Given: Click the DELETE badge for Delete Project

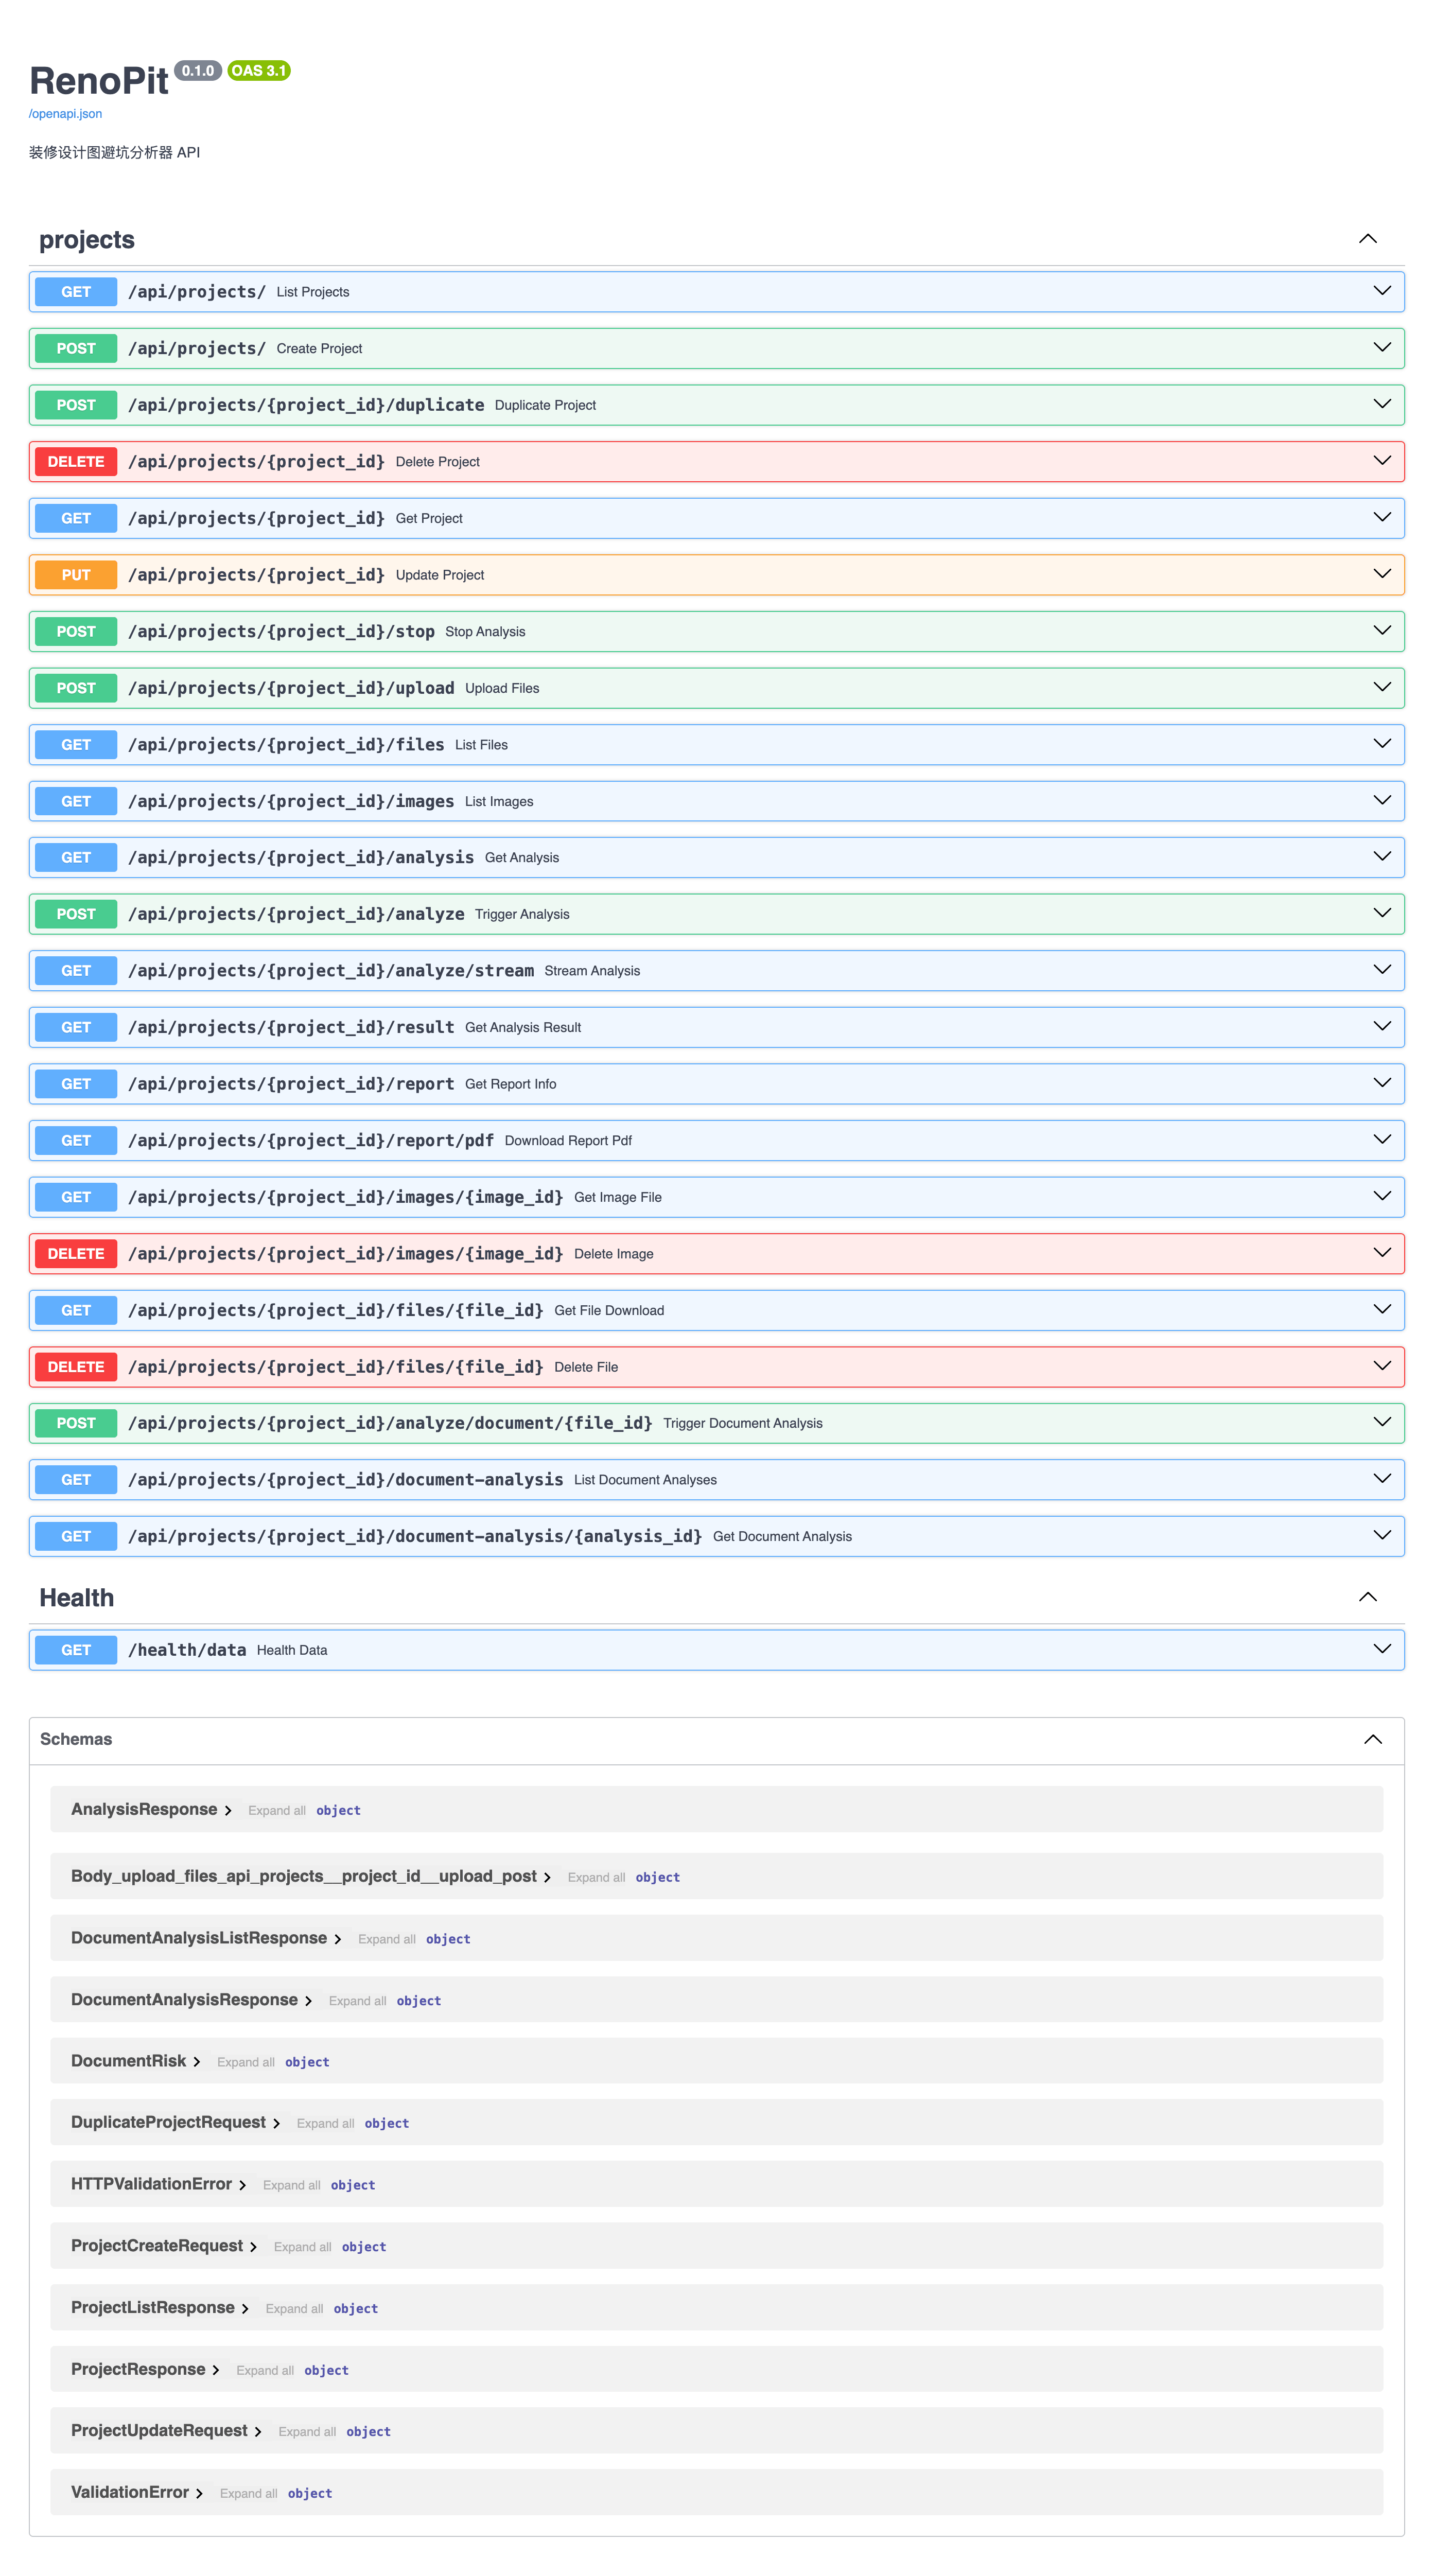Looking at the screenshot, I should 76,461.
